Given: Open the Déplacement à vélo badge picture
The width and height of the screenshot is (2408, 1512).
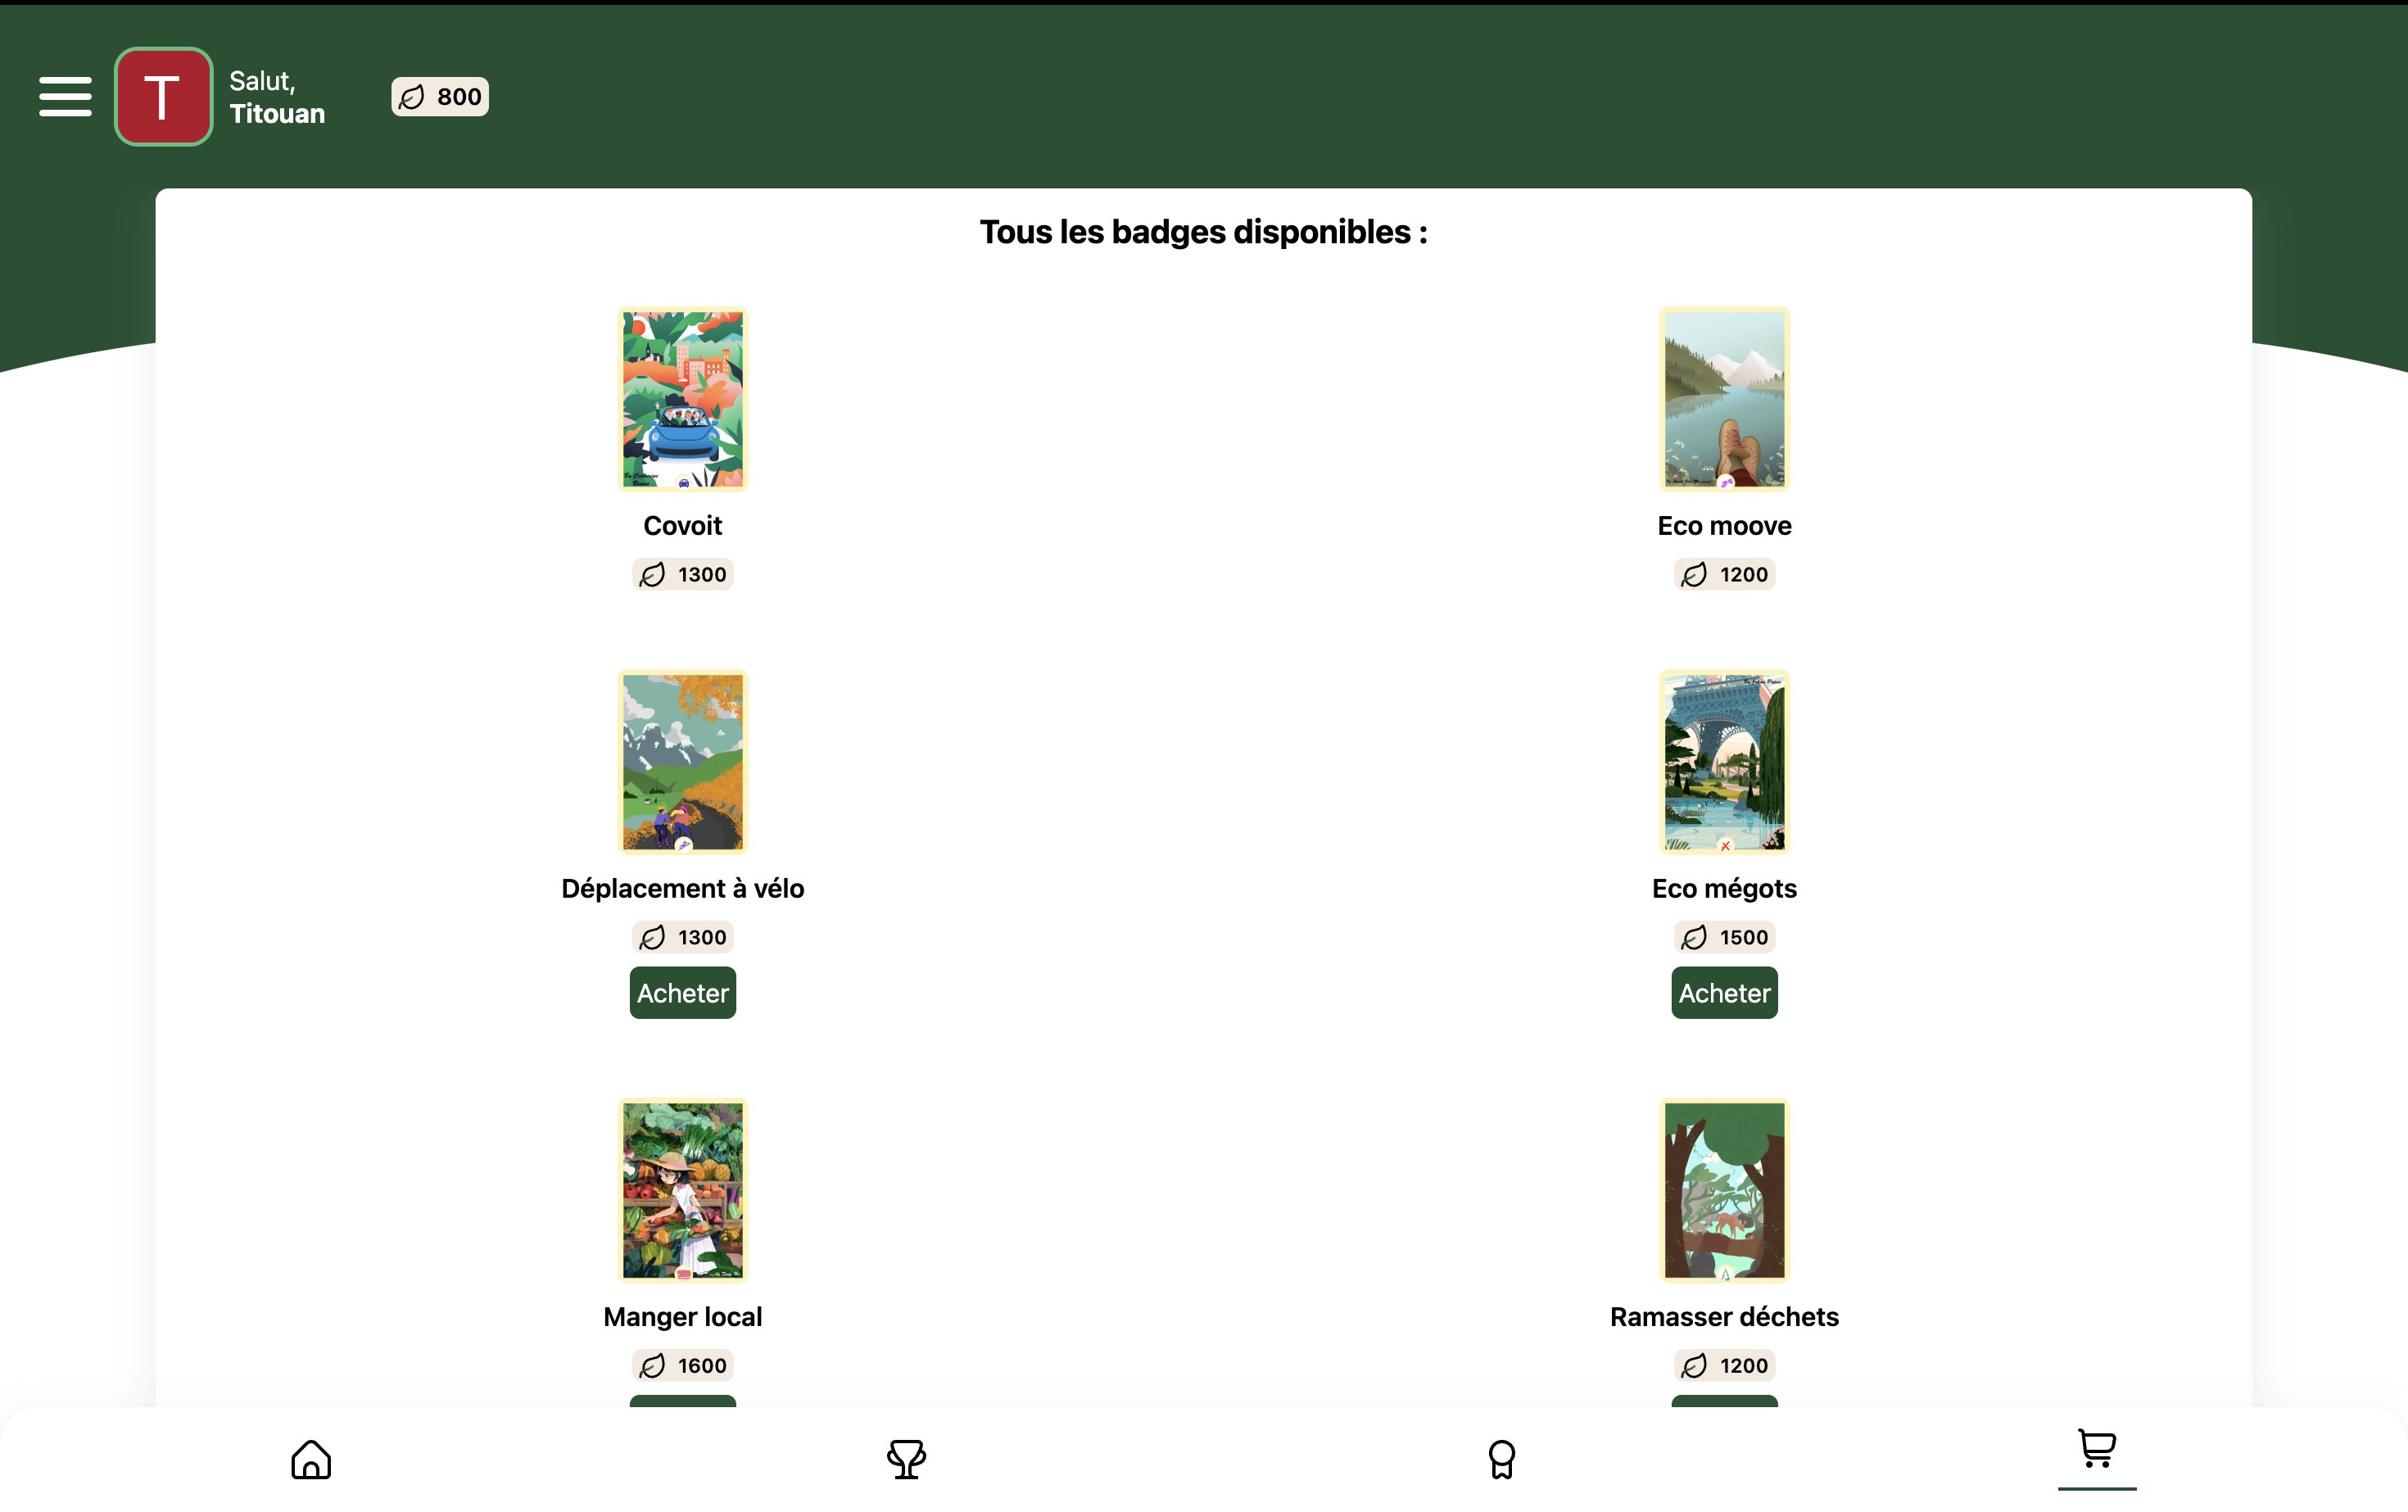Looking at the screenshot, I should point(683,762).
